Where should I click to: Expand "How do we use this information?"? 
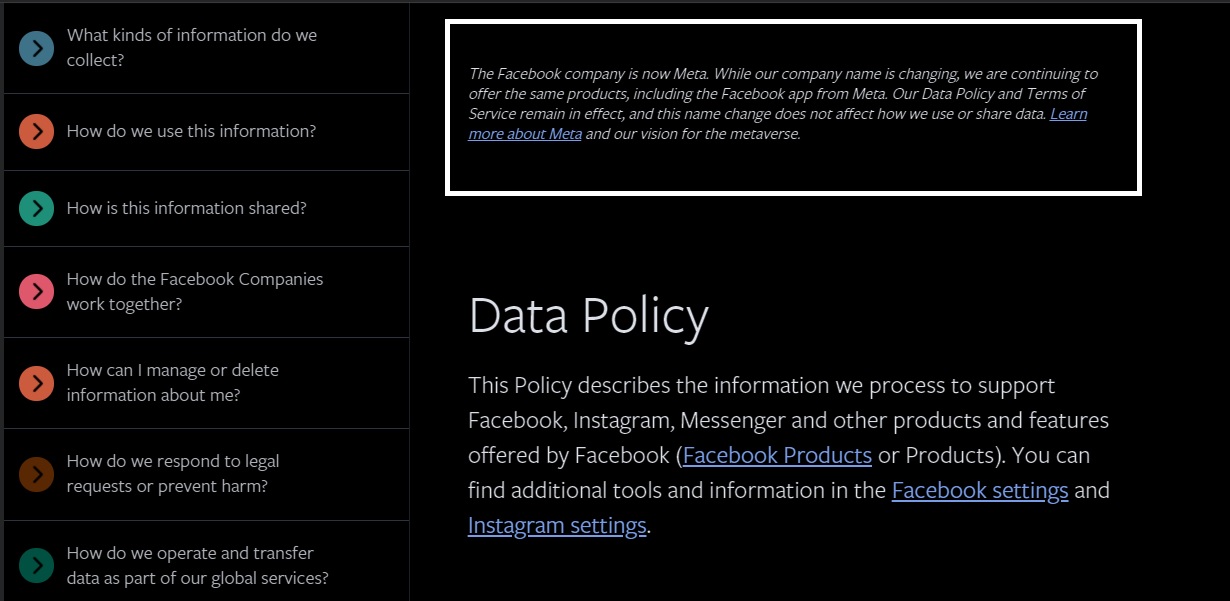[x=190, y=131]
